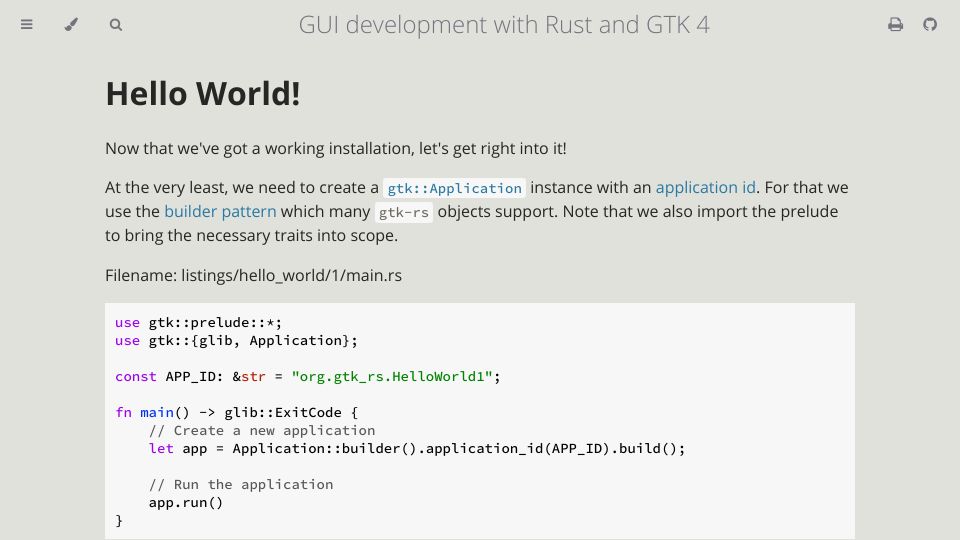Click the comment Create a new application

[x=262, y=430]
